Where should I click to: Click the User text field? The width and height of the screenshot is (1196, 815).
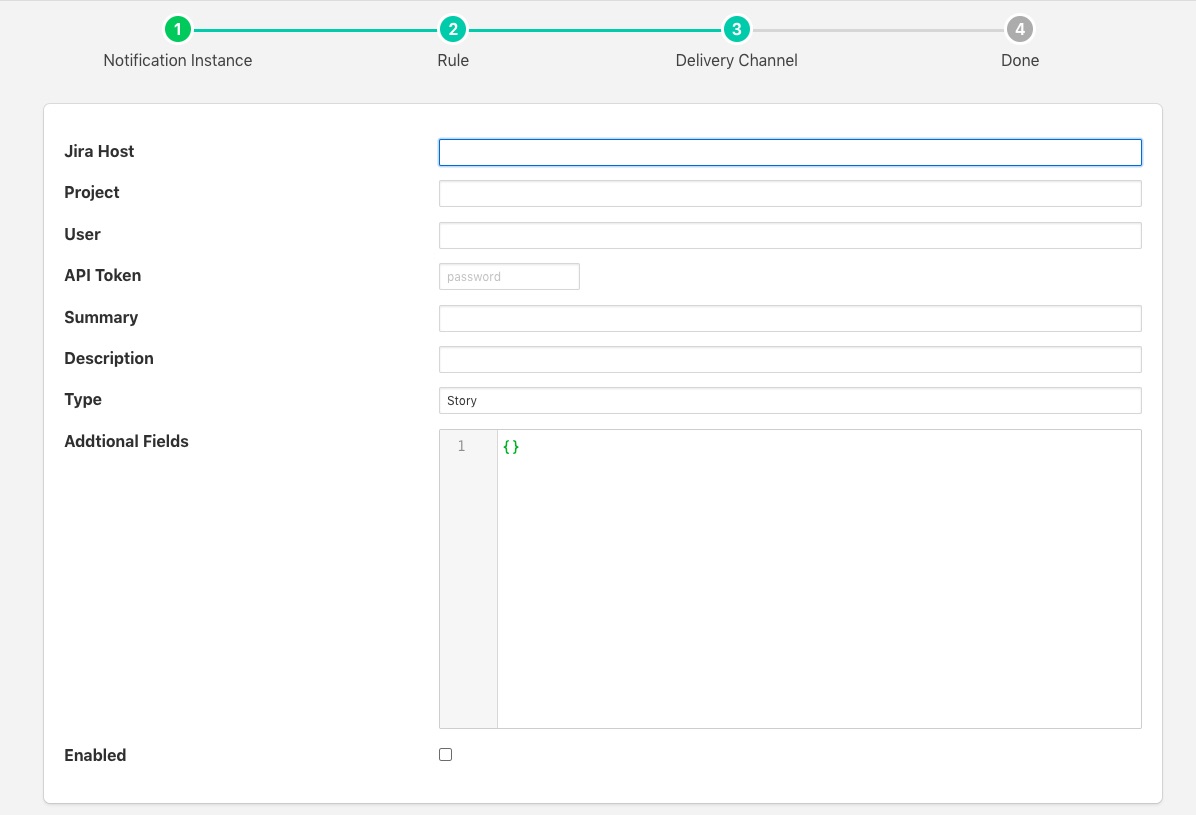point(789,235)
